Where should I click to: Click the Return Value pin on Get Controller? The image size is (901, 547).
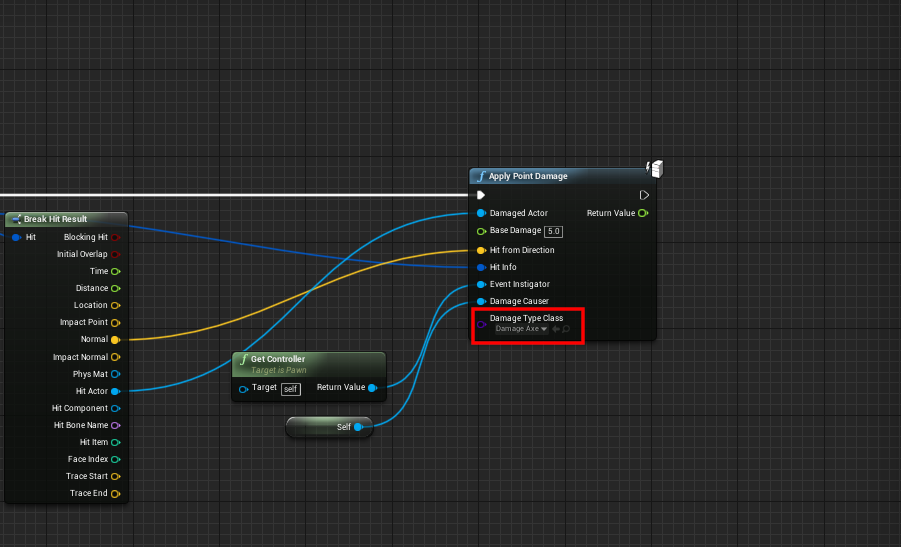[372, 388]
